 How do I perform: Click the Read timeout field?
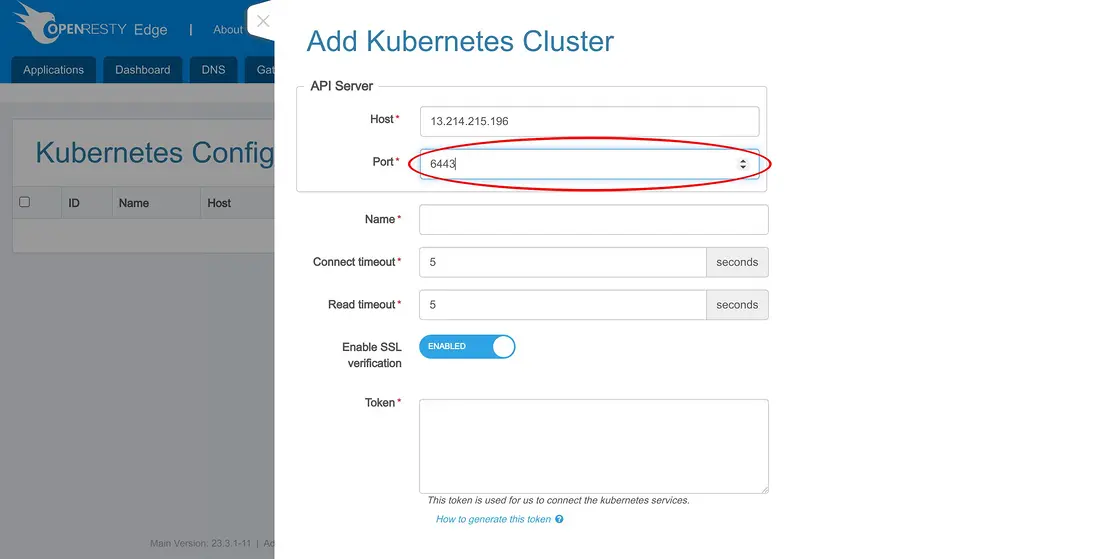[562, 305]
